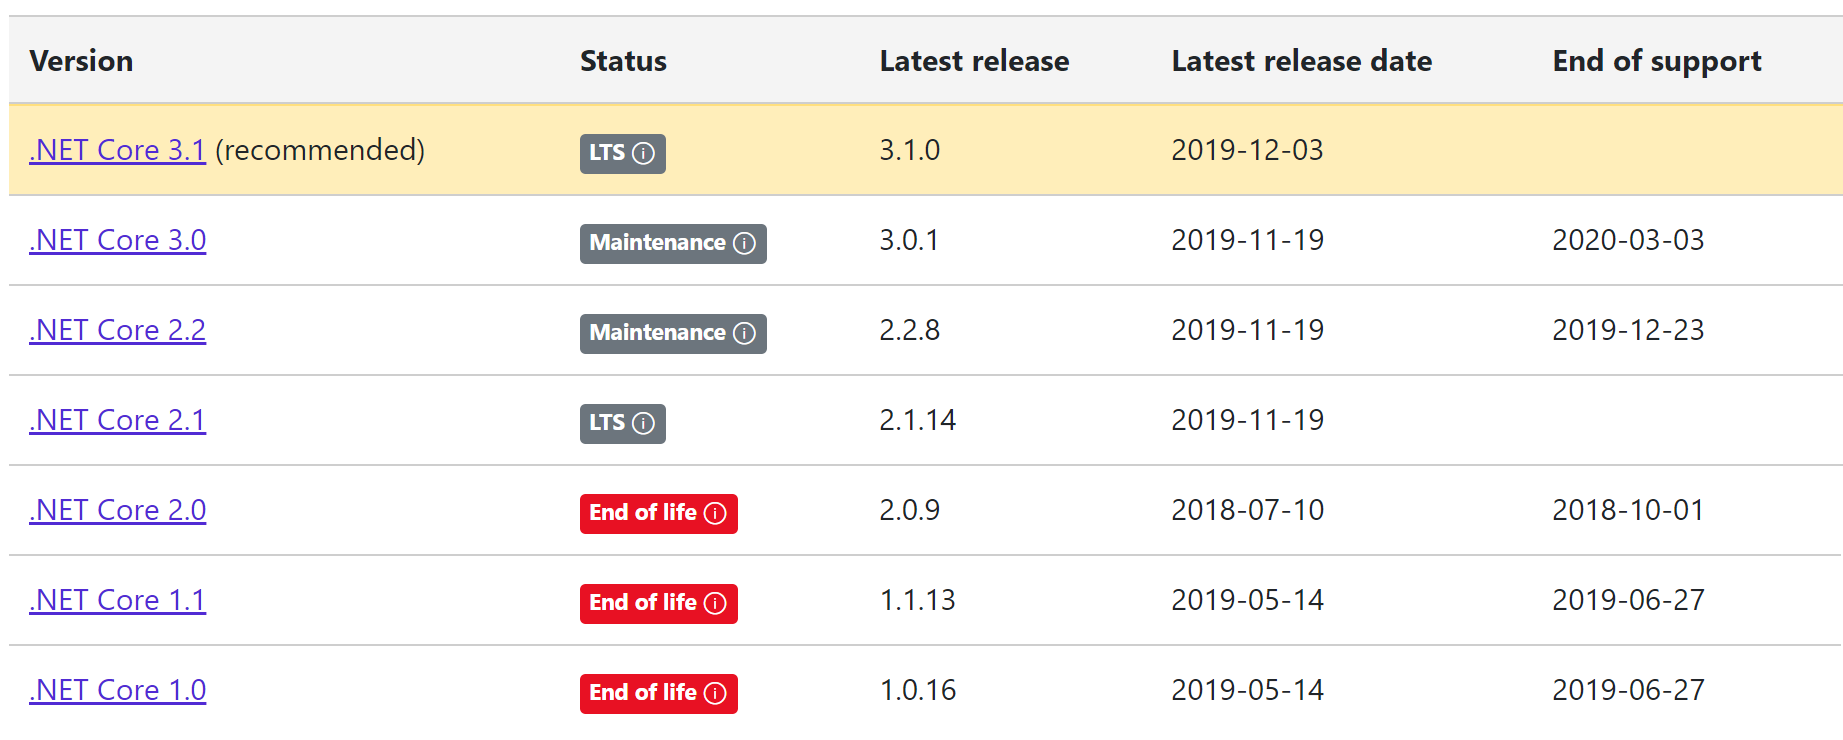Click info icon on .NET Core 3.1 LTS badge

click(644, 153)
